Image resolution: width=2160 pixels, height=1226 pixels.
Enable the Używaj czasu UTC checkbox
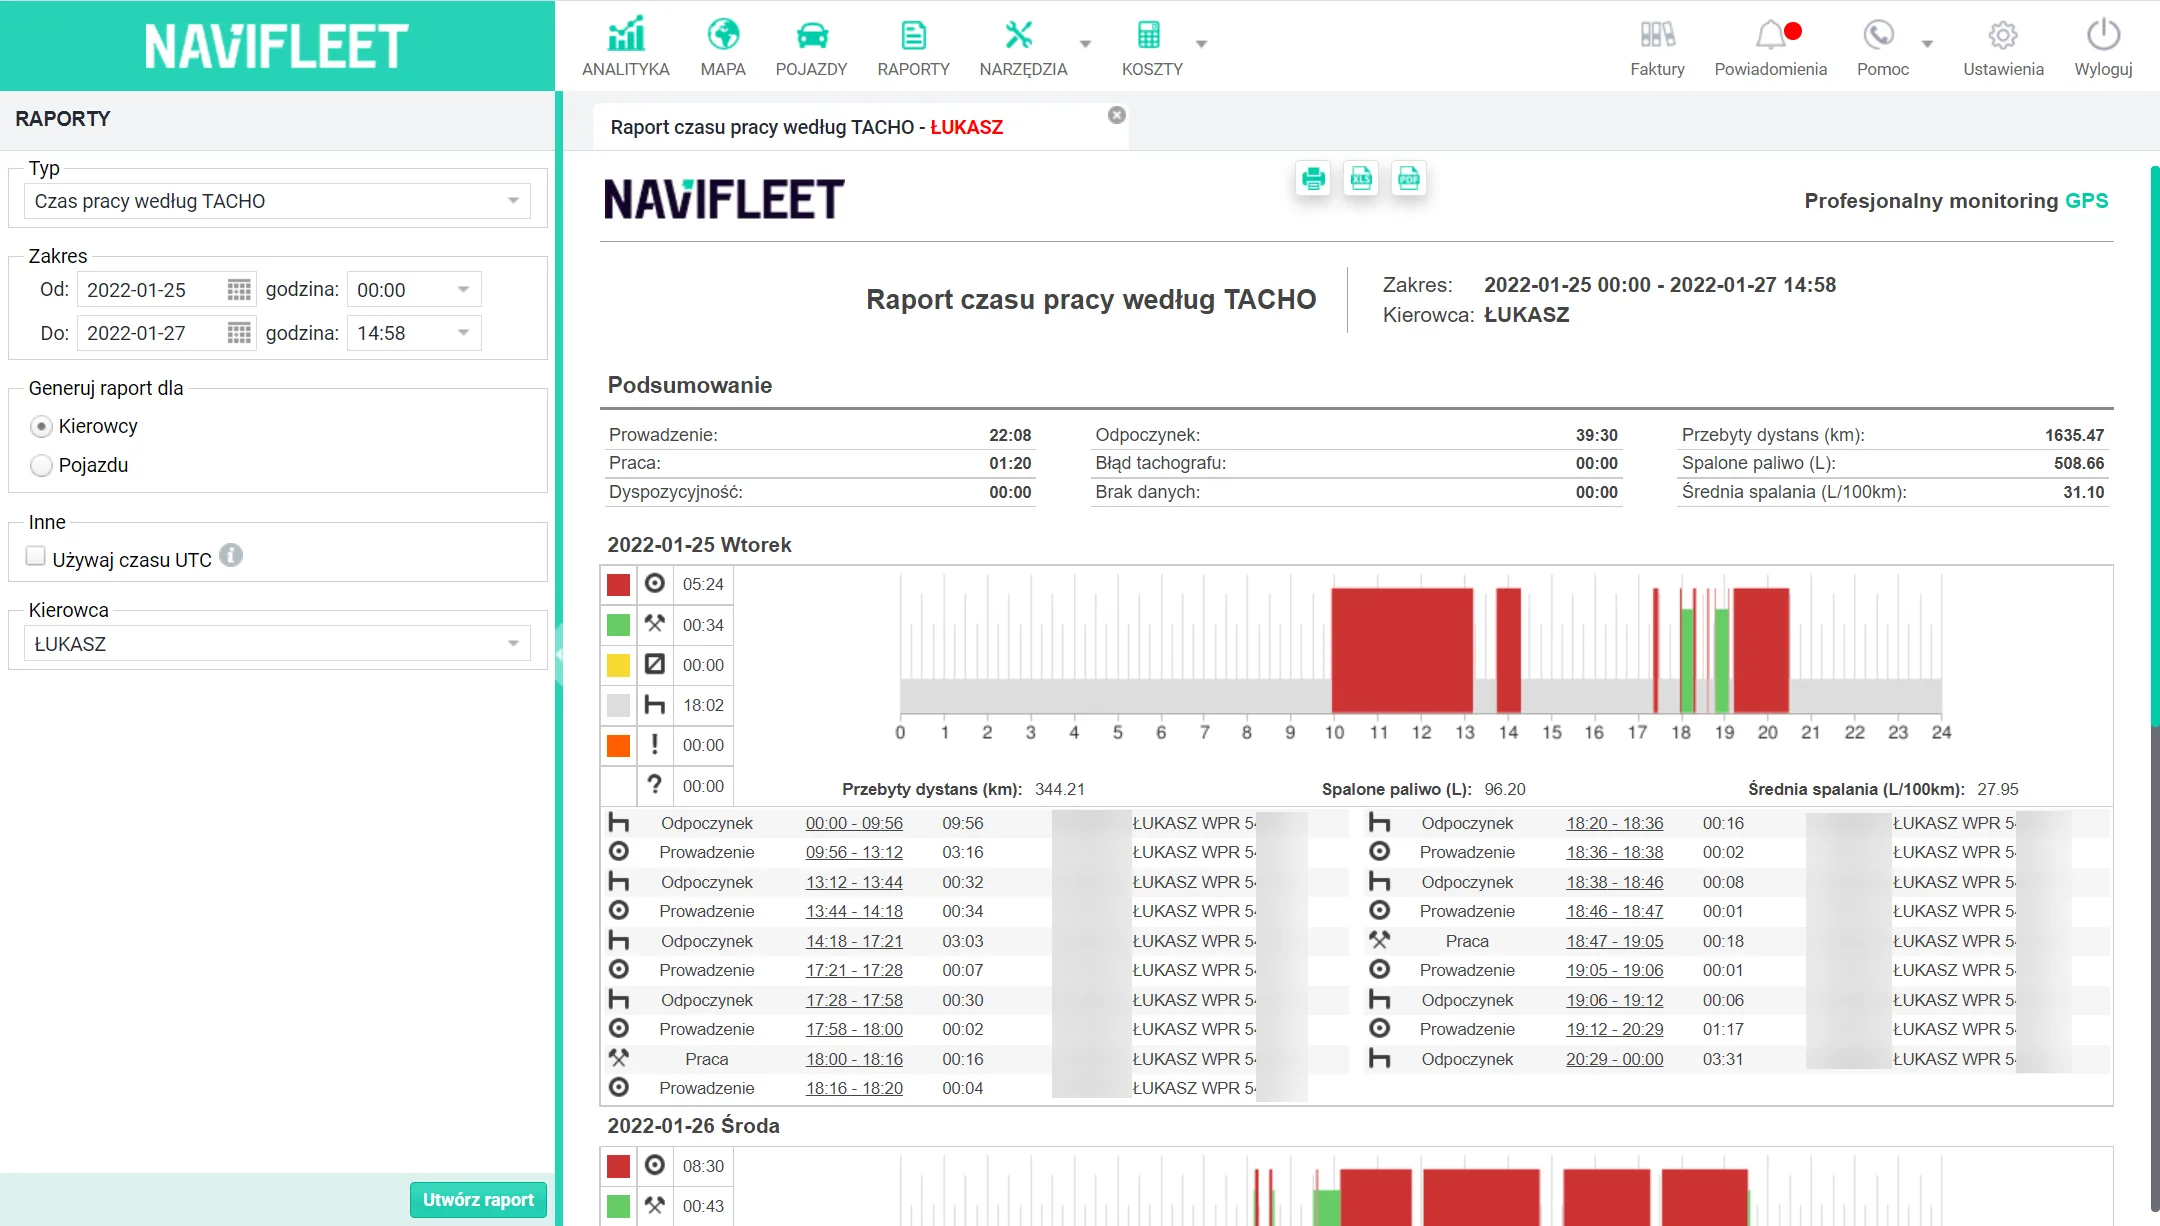point(36,556)
